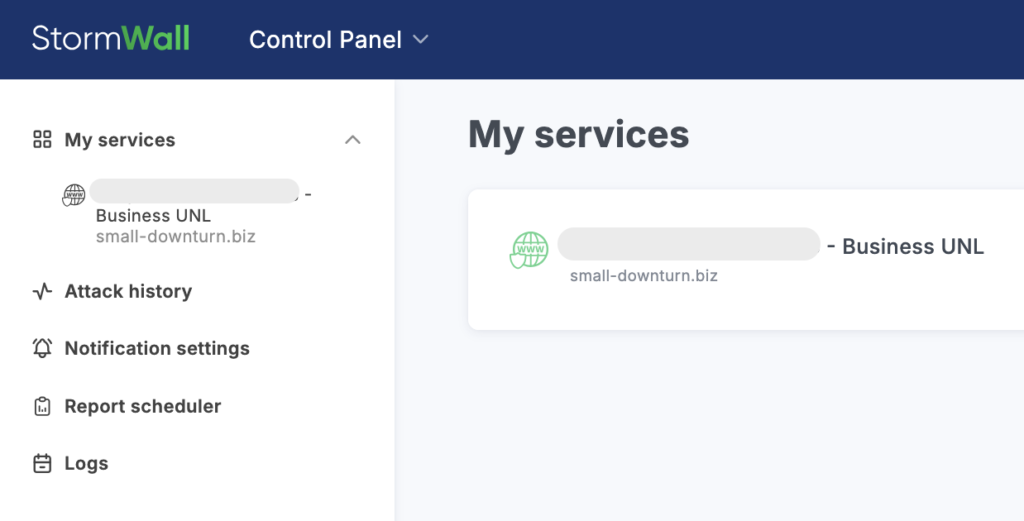Click the chevron next to Control Panel
This screenshot has height=521, width=1024.
[x=421, y=40]
